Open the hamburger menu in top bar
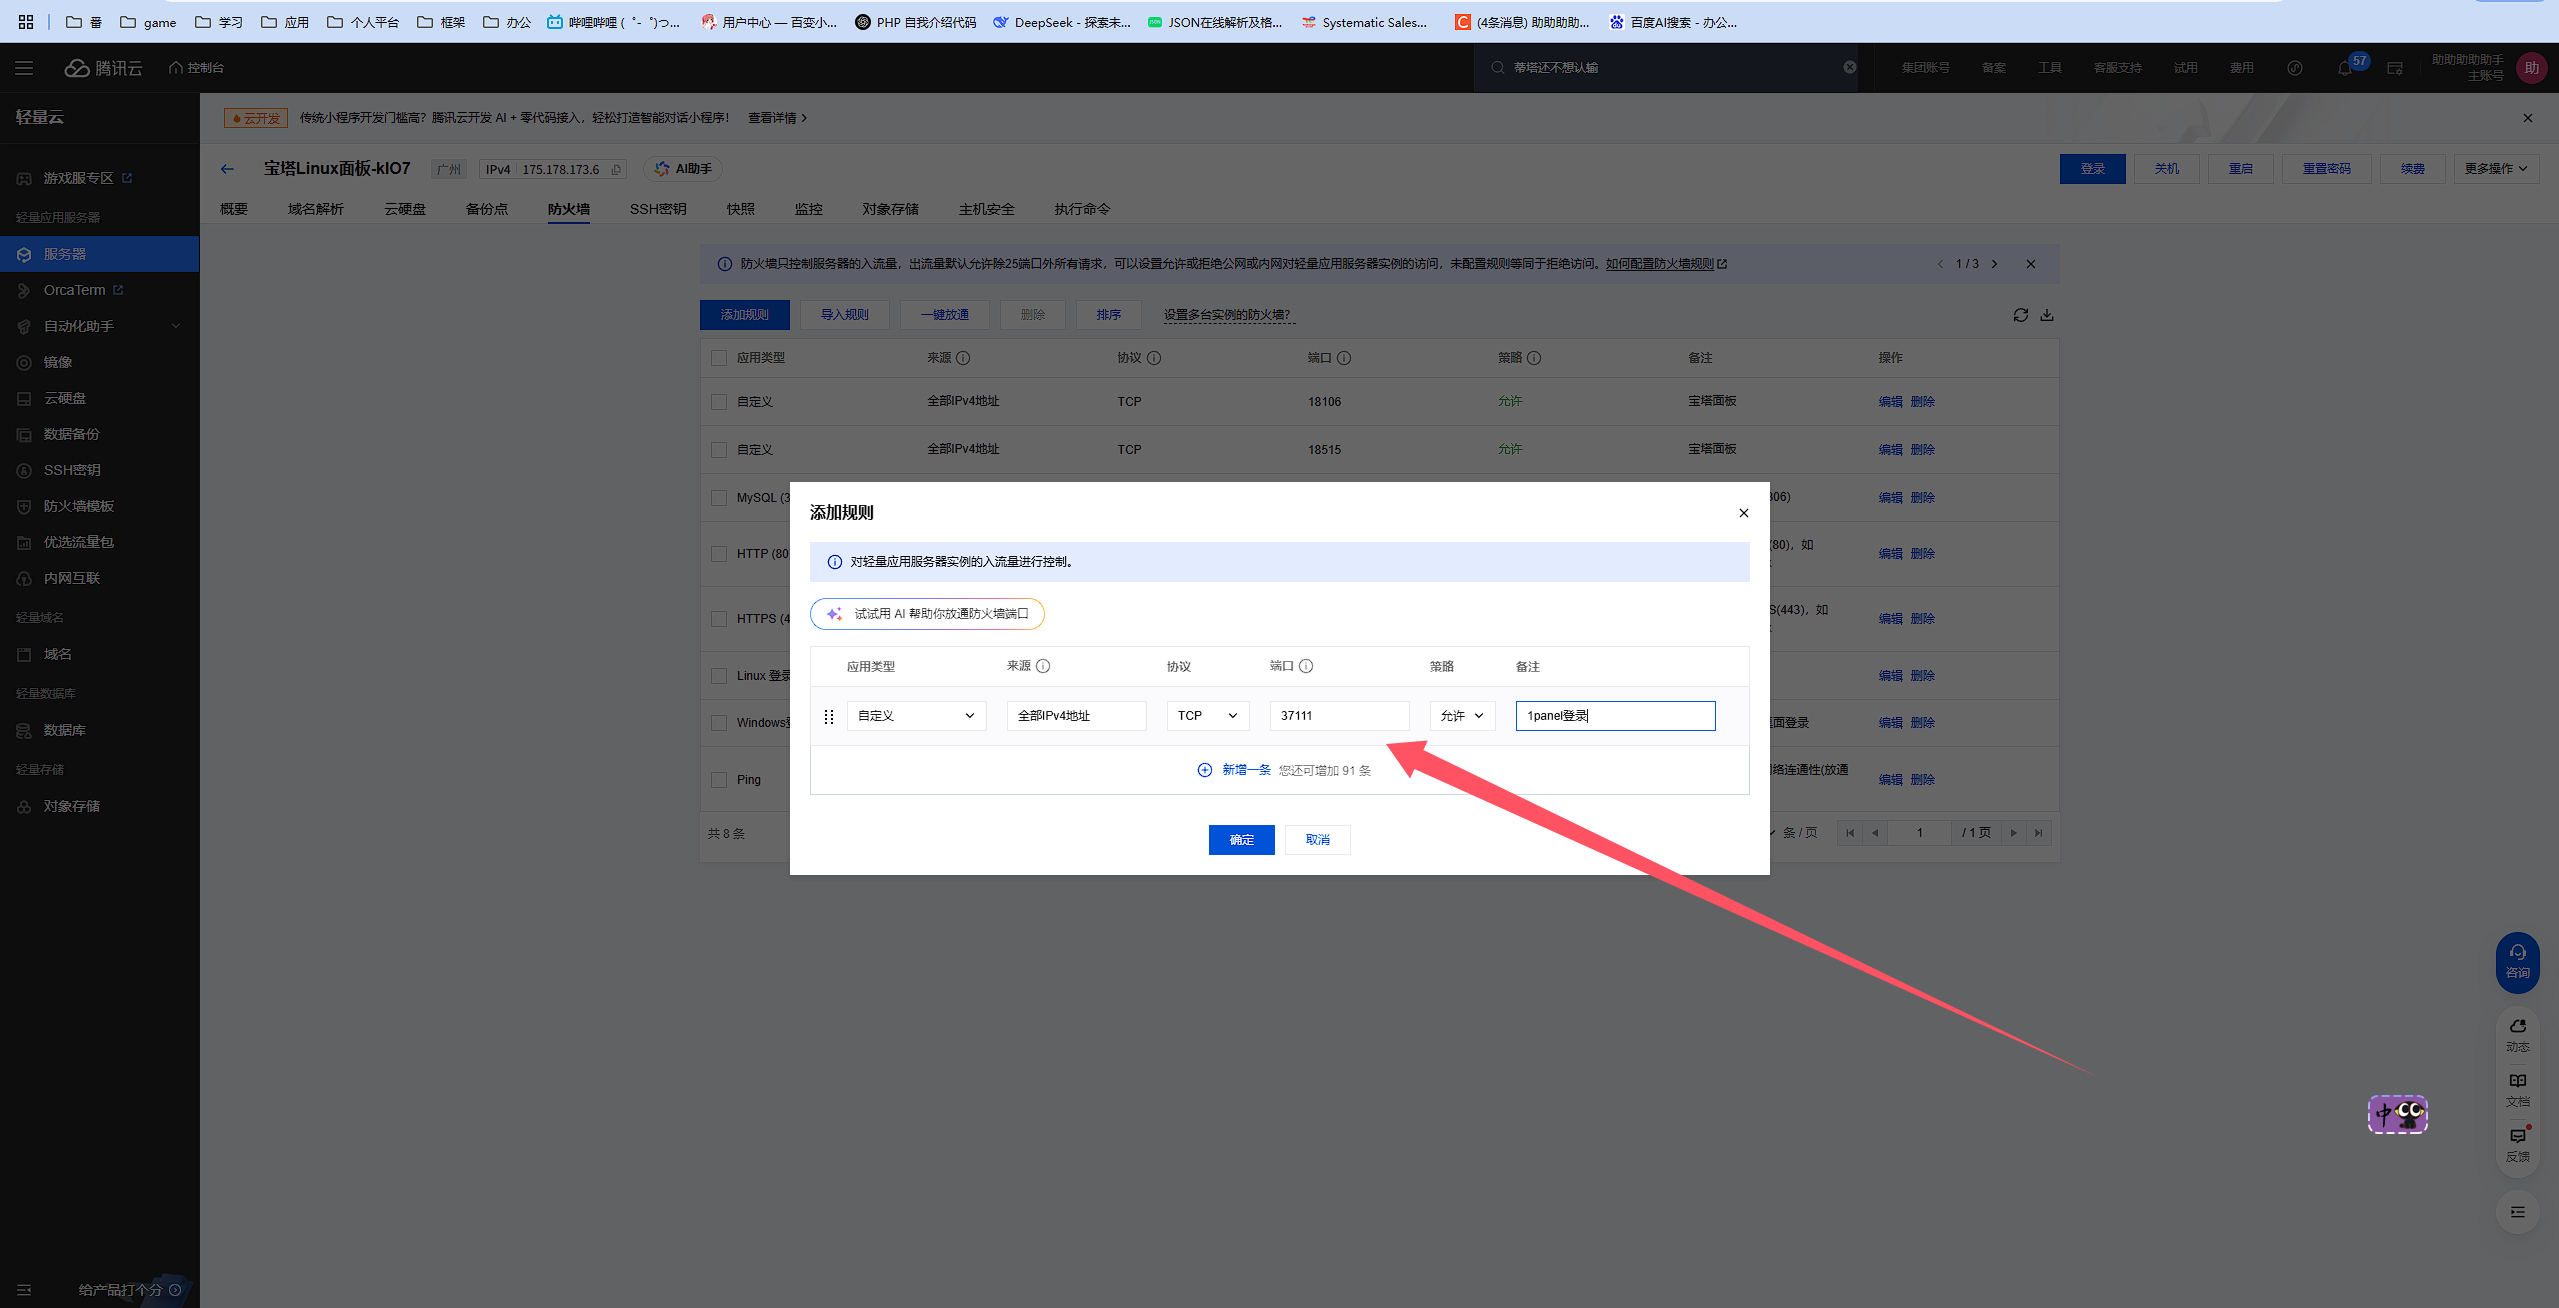Viewport: 2559px width, 1308px height. tap(24, 68)
